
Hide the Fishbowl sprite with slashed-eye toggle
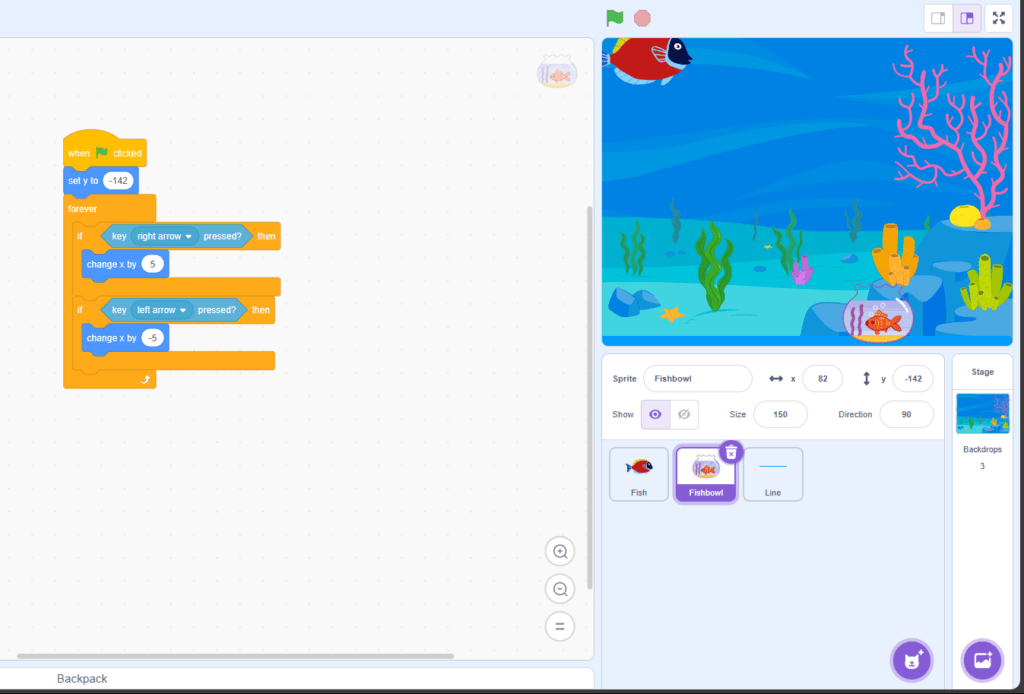(x=686, y=414)
